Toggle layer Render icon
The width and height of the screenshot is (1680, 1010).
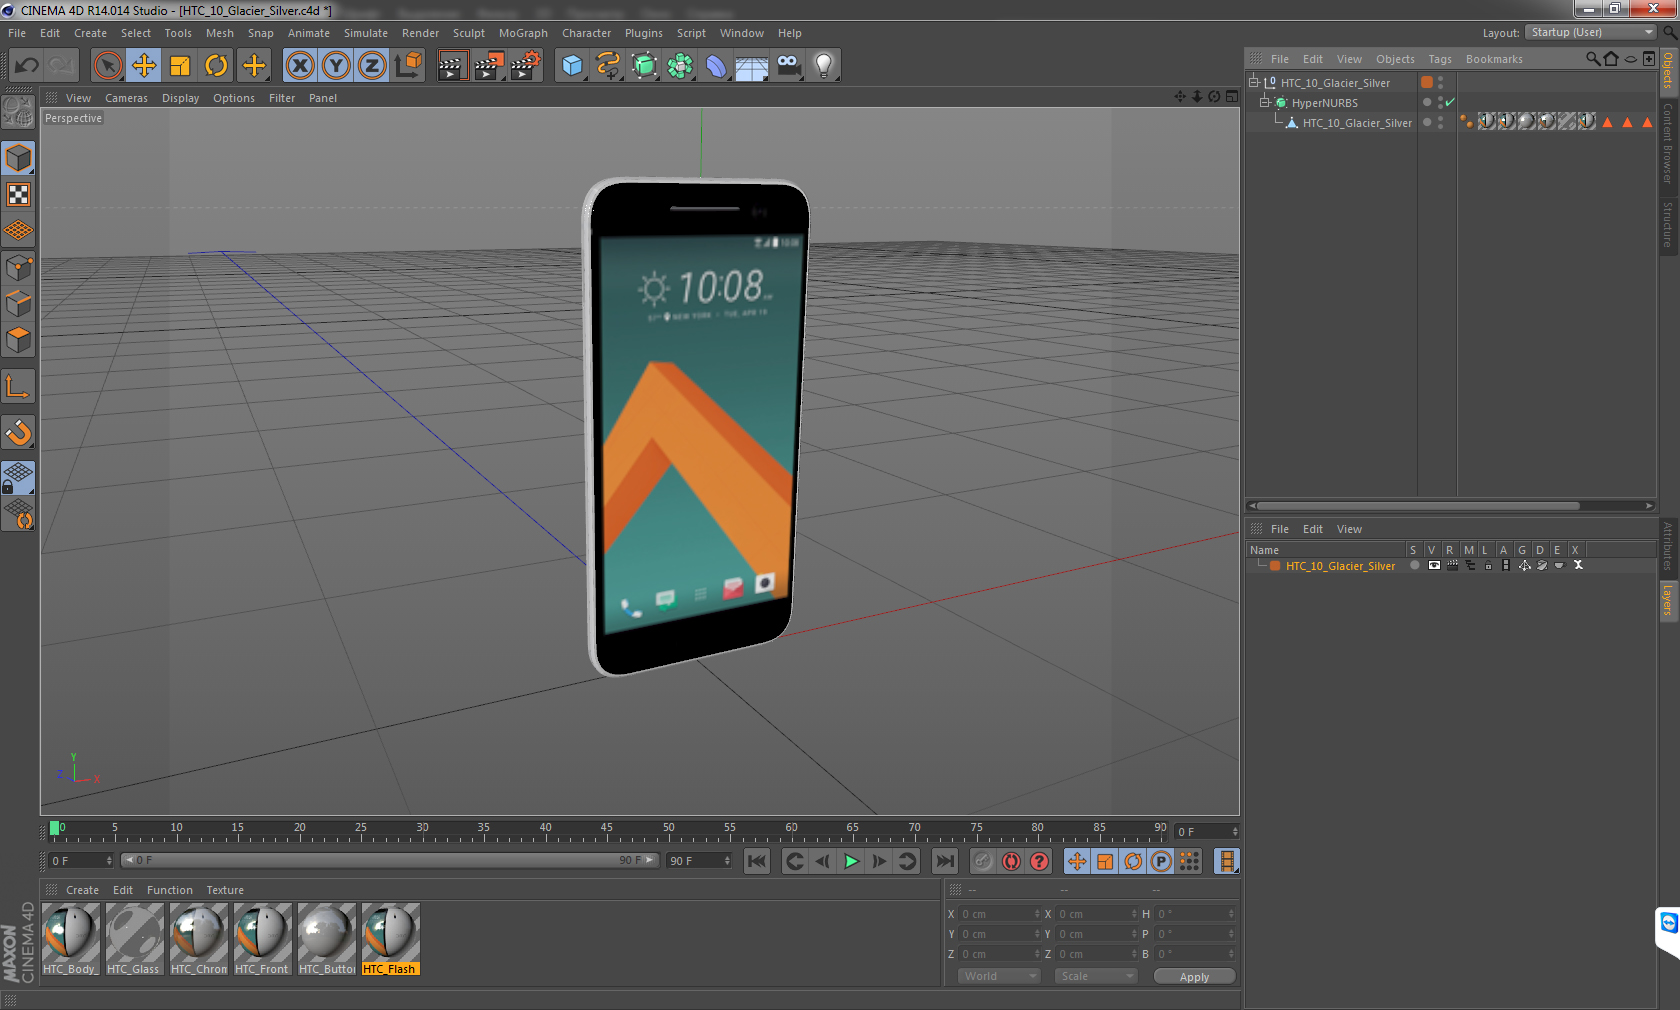(x=1452, y=565)
